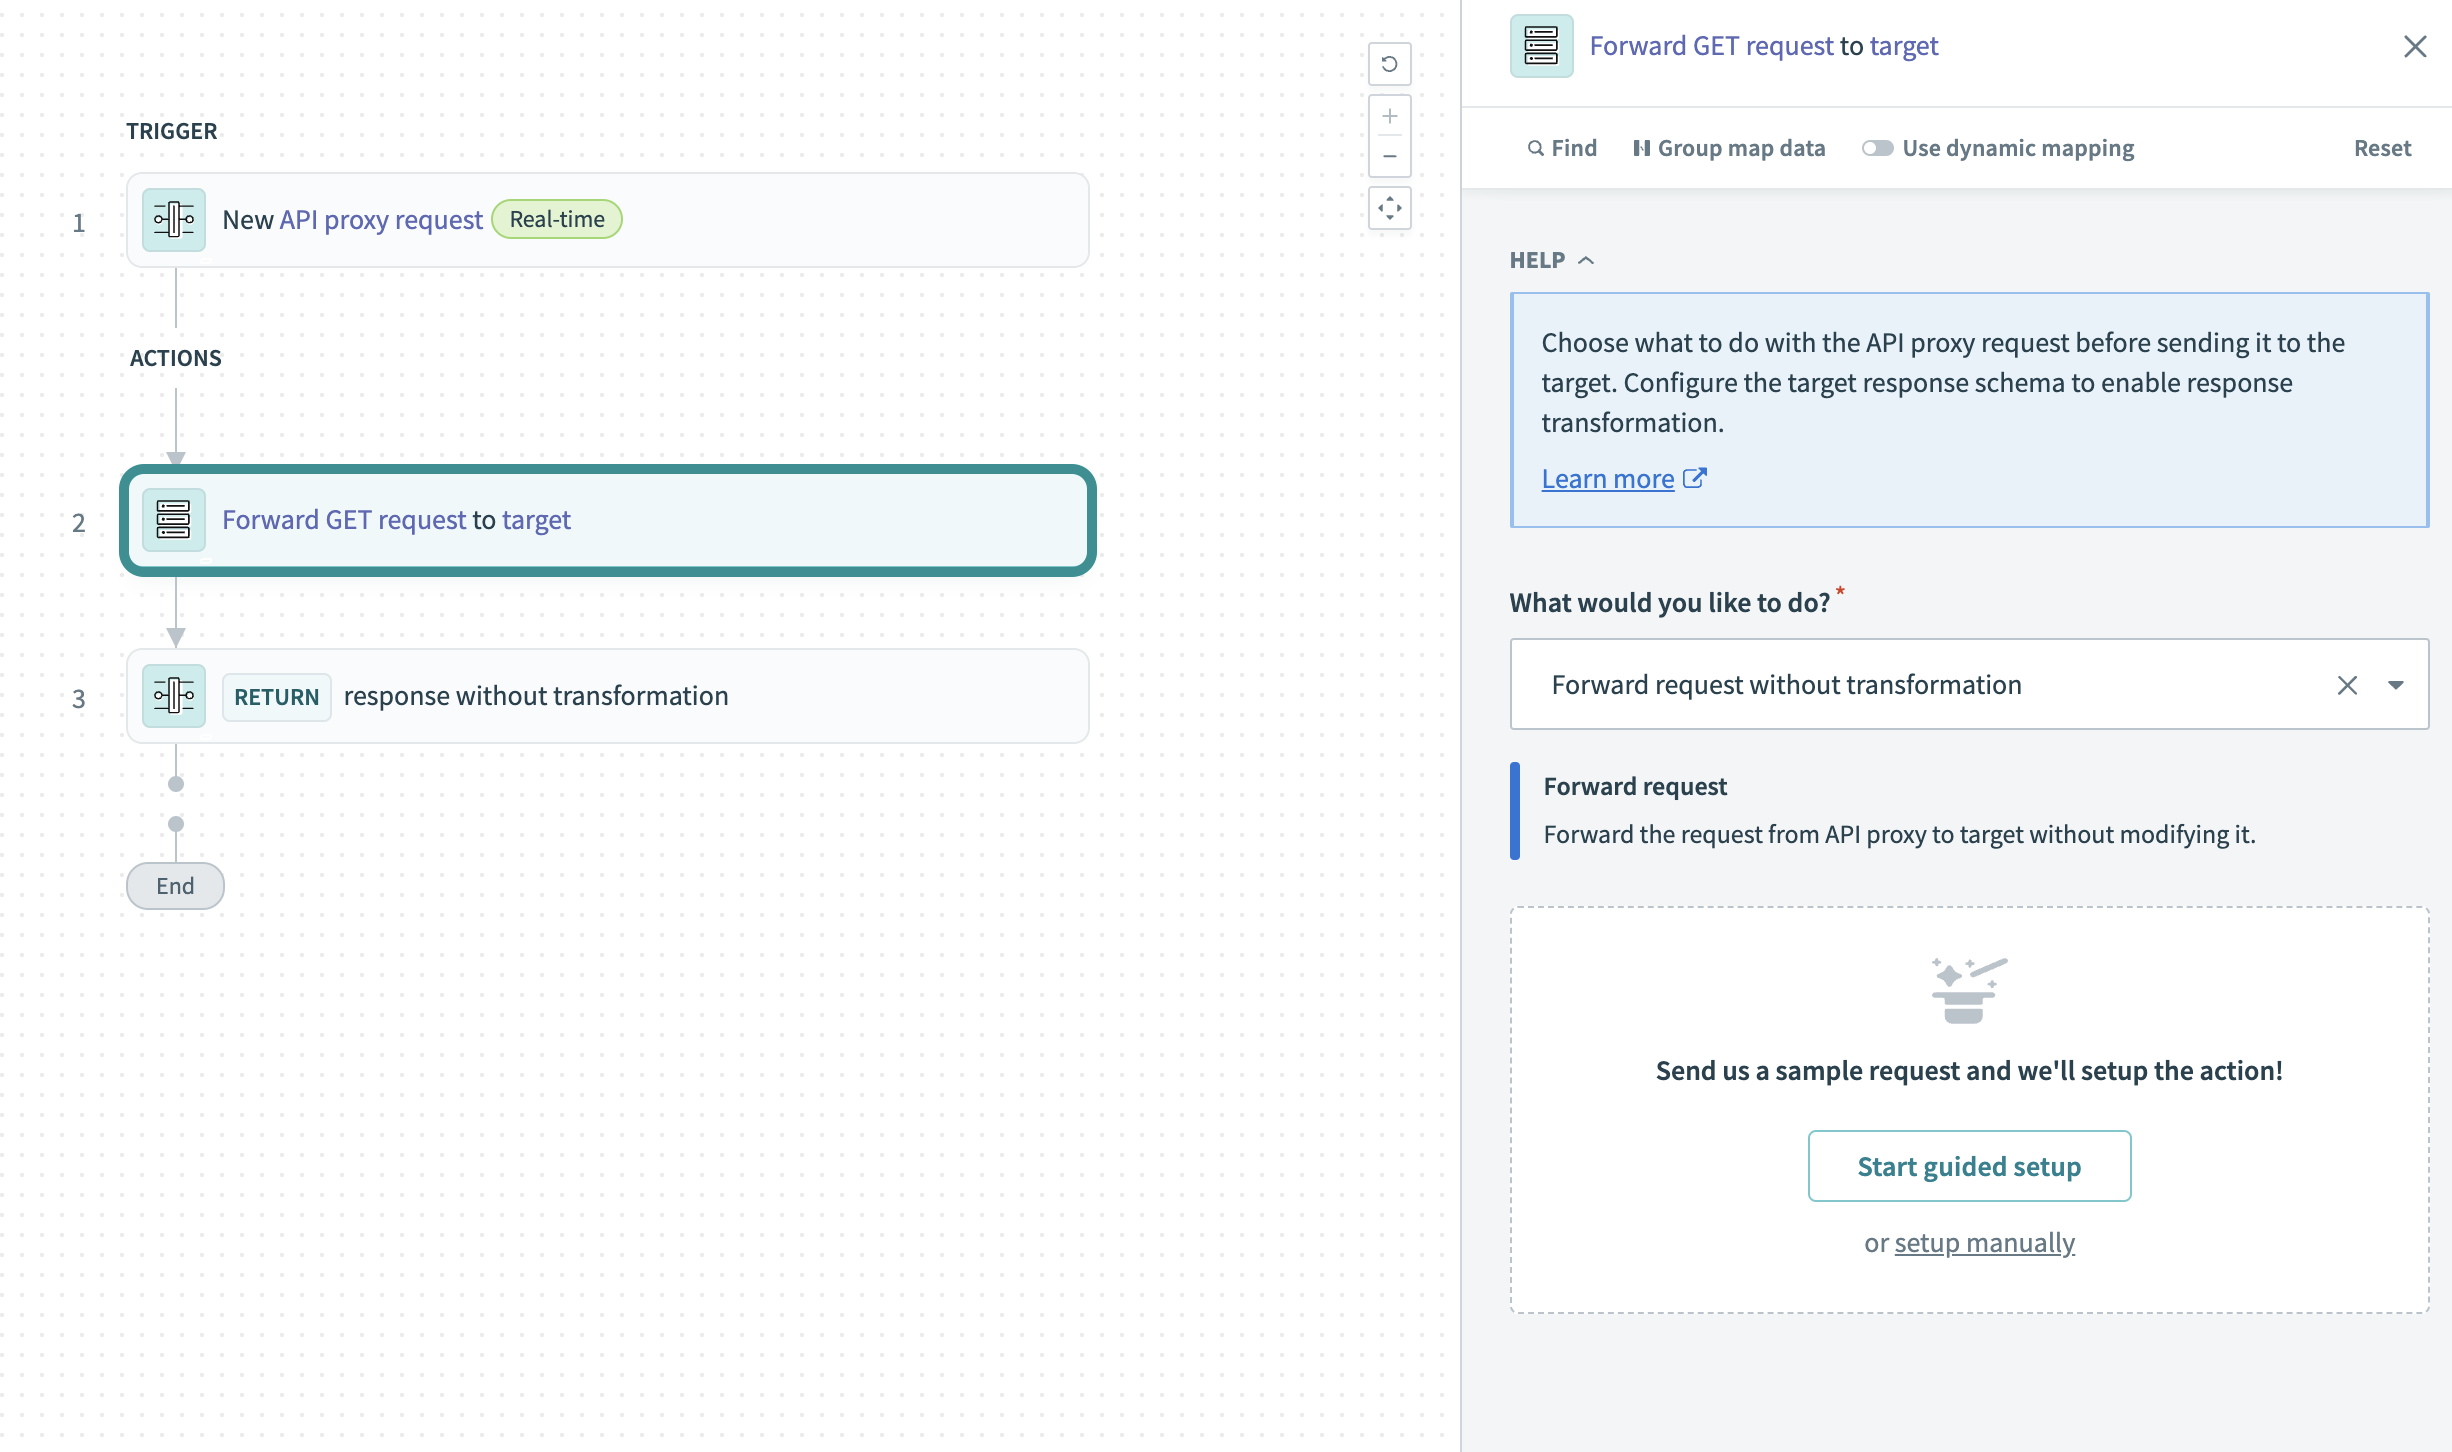Viewport: 2452px width, 1452px height.
Task: Reset the panel configuration
Action: [2381, 147]
